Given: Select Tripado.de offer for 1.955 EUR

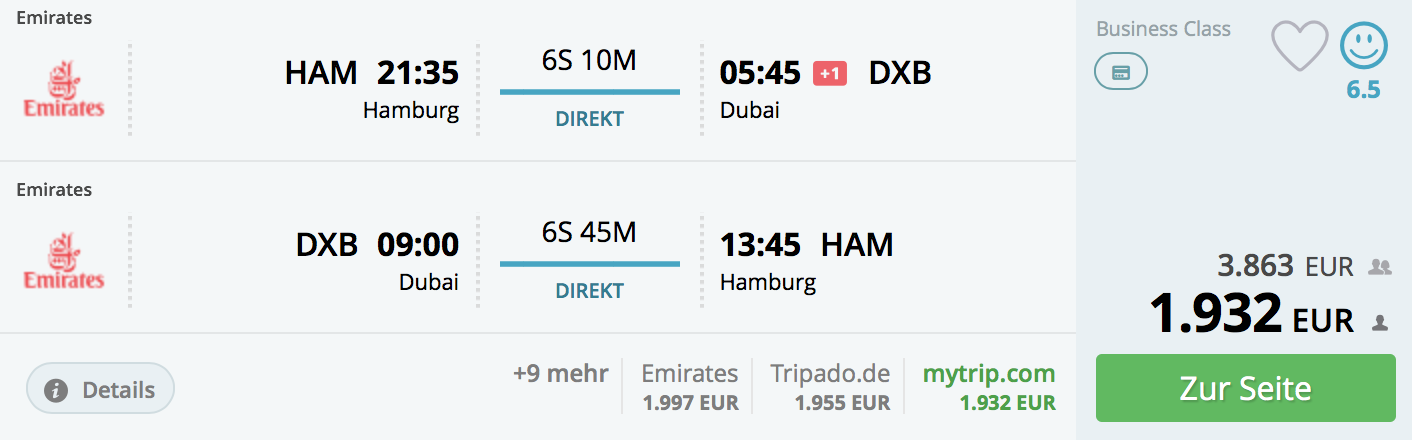Looking at the screenshot, I should tap(830, 387).
